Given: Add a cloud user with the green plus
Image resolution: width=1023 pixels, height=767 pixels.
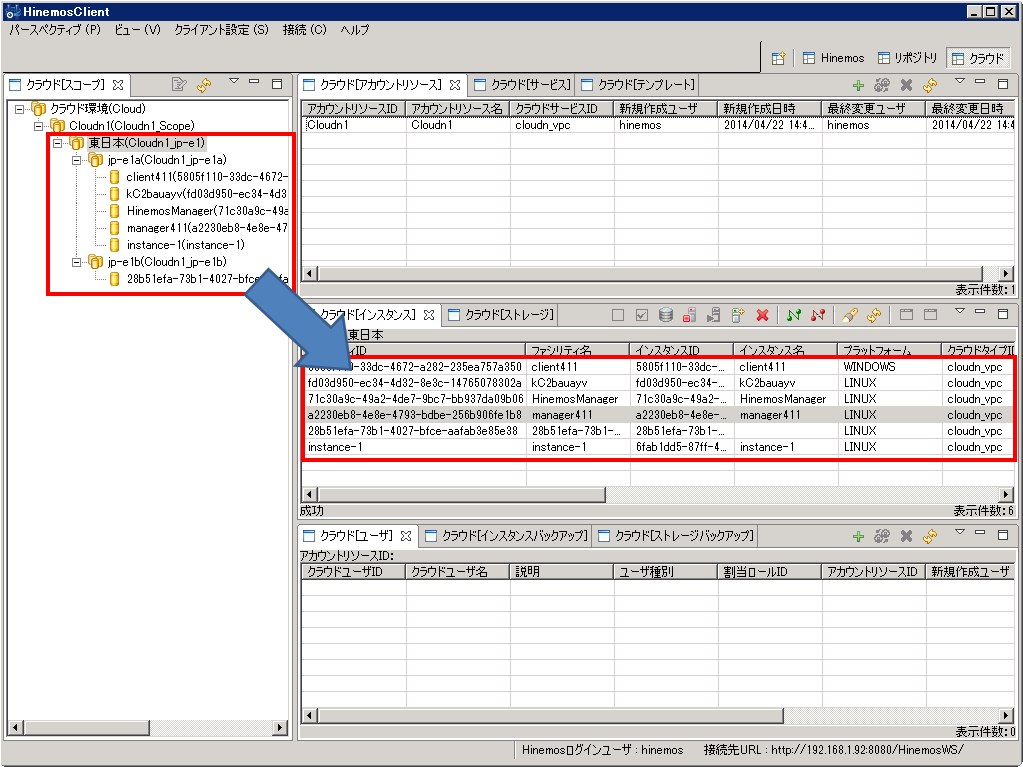Looking at the screenshot, I should click(x=859, y=536).
